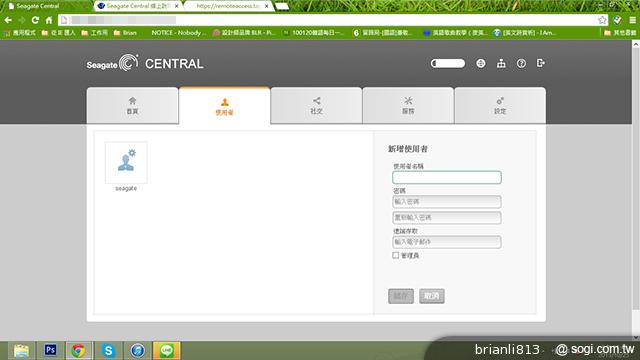Screen dimensions: 640x360
Task: Click the Chrome taskbar icon
Action: (79, 351)
